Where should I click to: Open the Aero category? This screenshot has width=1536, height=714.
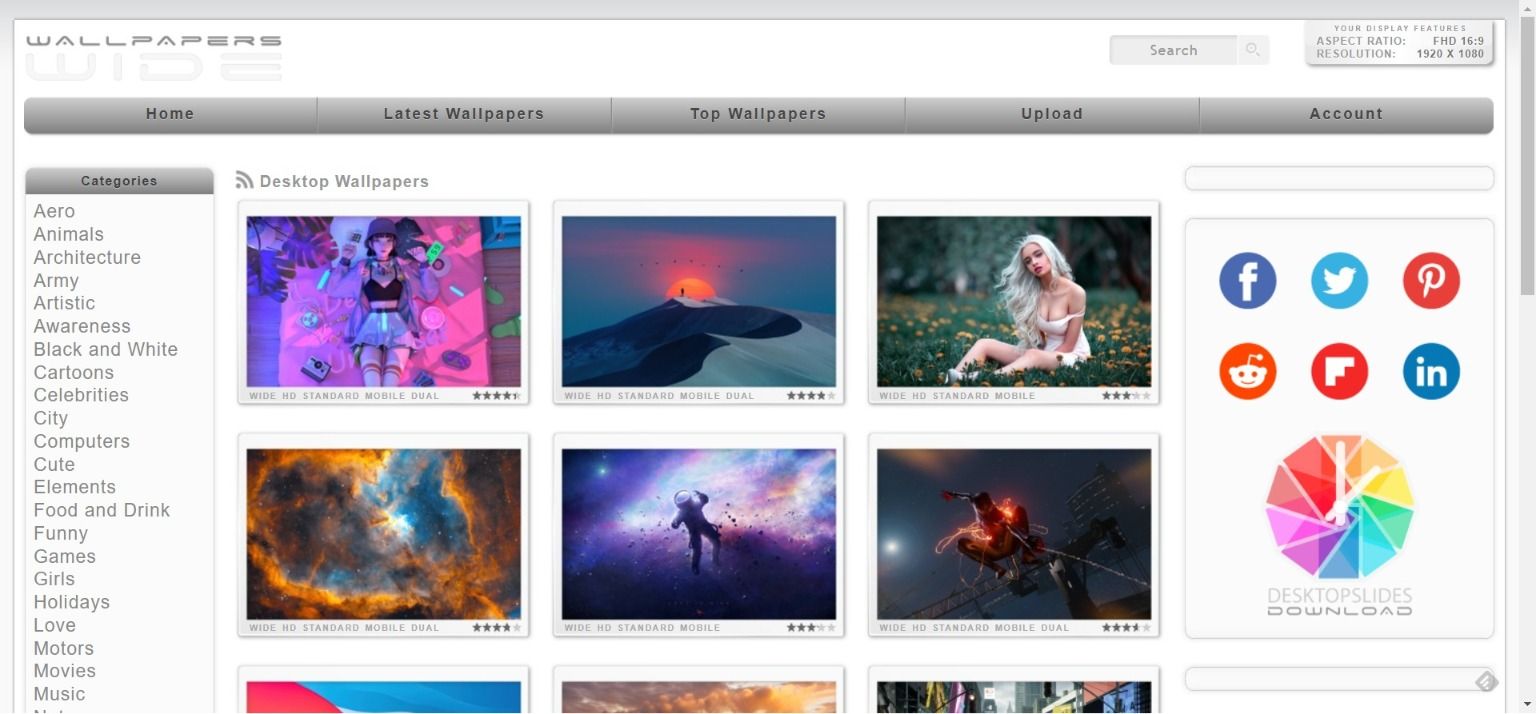54,211
